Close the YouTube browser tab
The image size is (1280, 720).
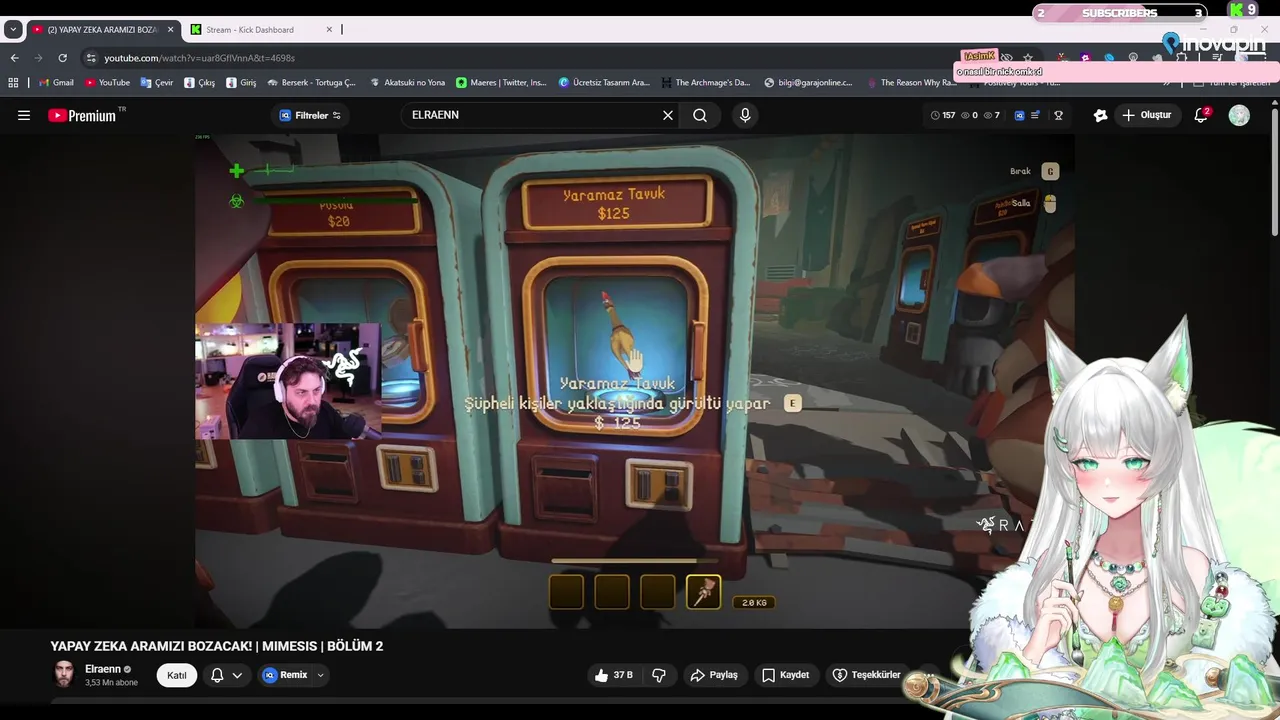coord(170,29)
